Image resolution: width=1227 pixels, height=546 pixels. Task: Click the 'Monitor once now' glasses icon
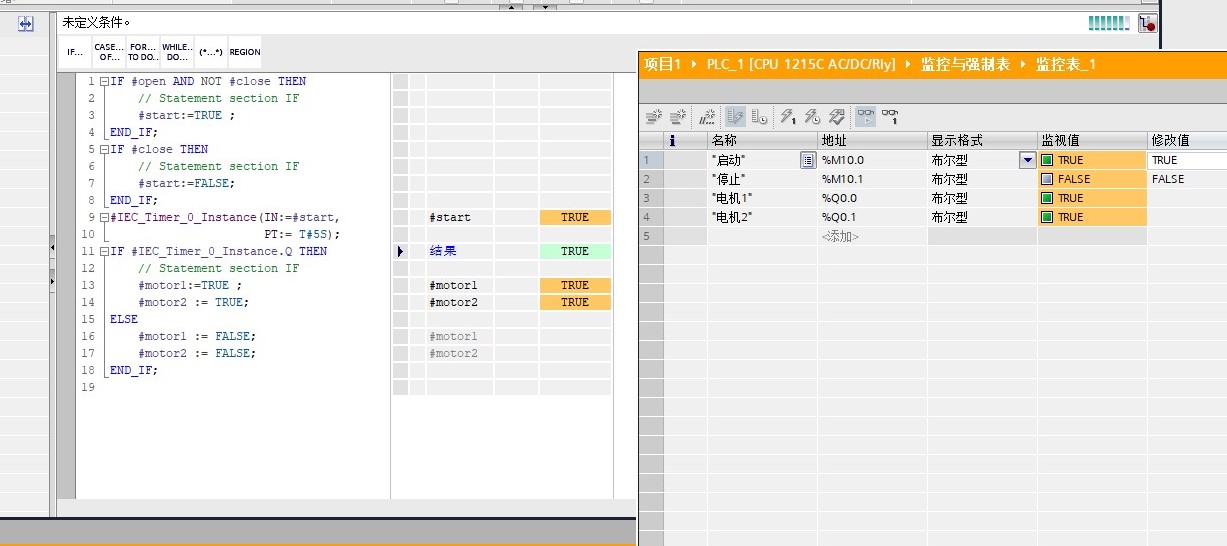click(889, 117)
